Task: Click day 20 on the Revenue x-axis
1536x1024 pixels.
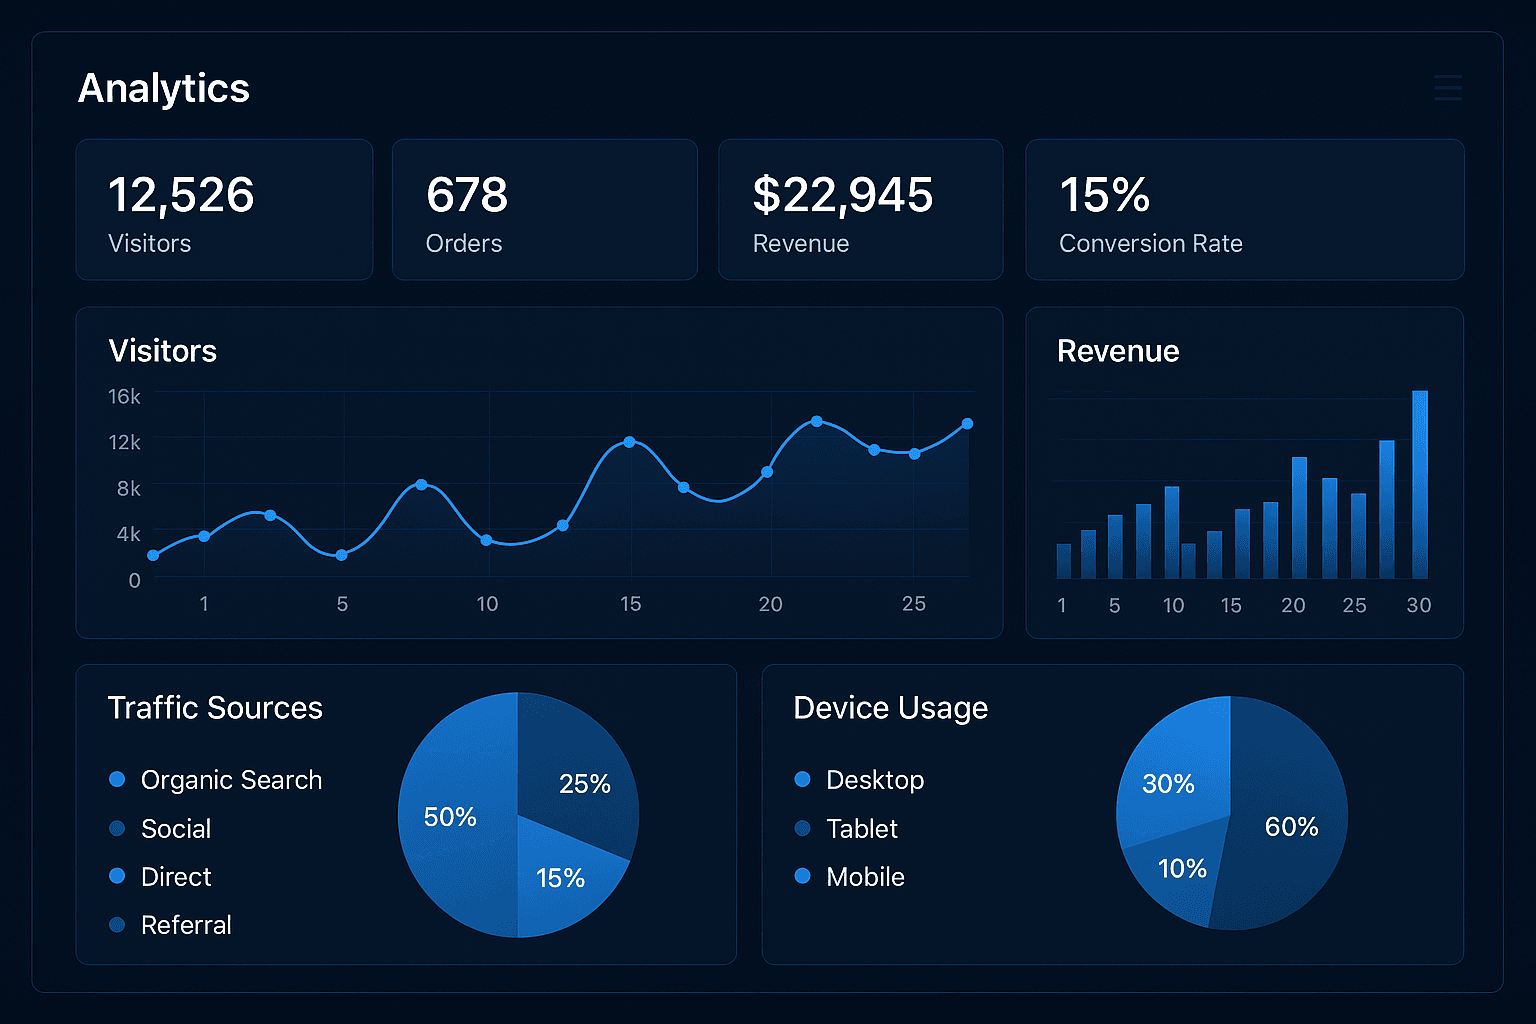Action: pos(1293,605)
